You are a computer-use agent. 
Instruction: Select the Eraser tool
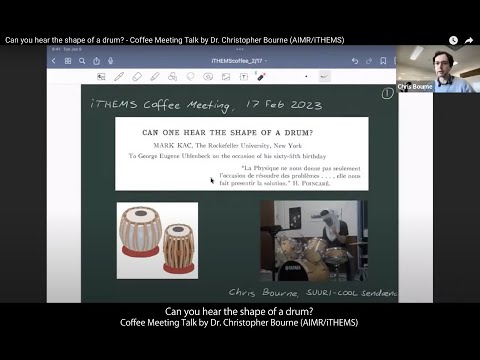coord(137,77)
